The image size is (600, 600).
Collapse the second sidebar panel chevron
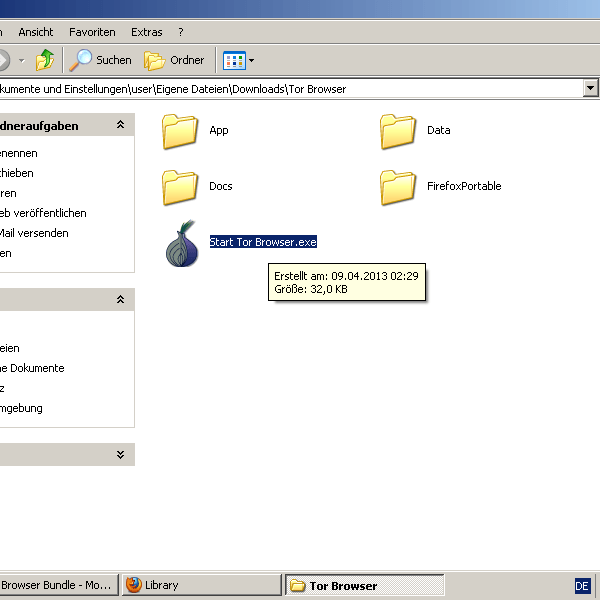[120, 299]
